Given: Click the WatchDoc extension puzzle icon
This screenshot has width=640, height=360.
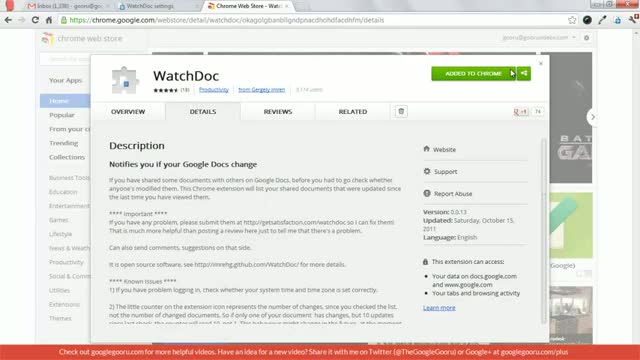Looking at the screenshot, I should coord(125,80).
